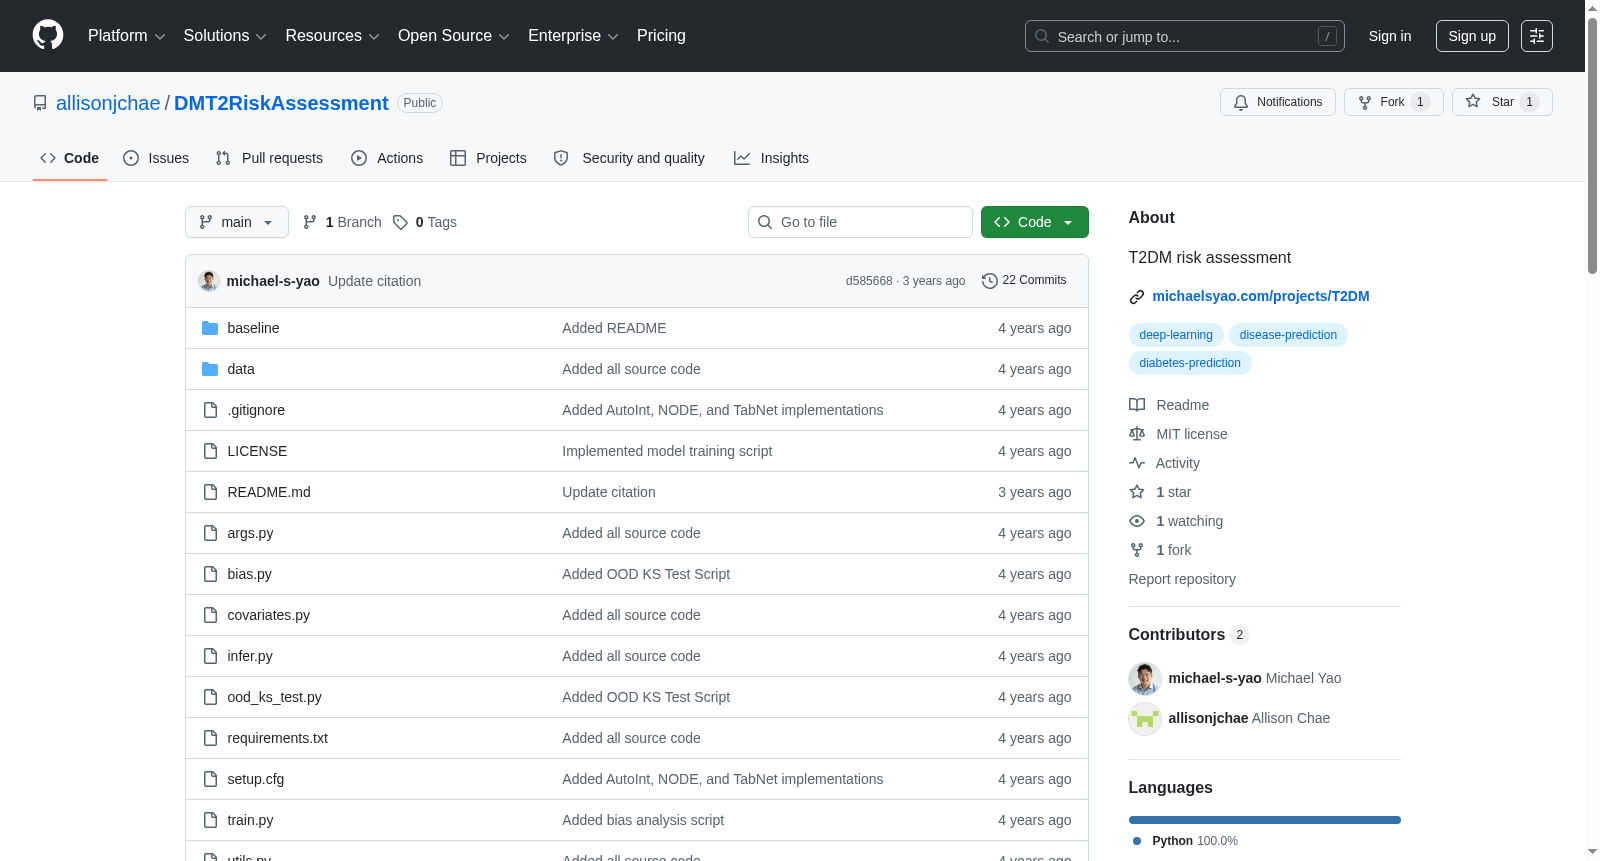The width and height of the screenshot is (1600, 861).
Task: Click the branch icon beside 1 Branch
Action: [310, 222]
